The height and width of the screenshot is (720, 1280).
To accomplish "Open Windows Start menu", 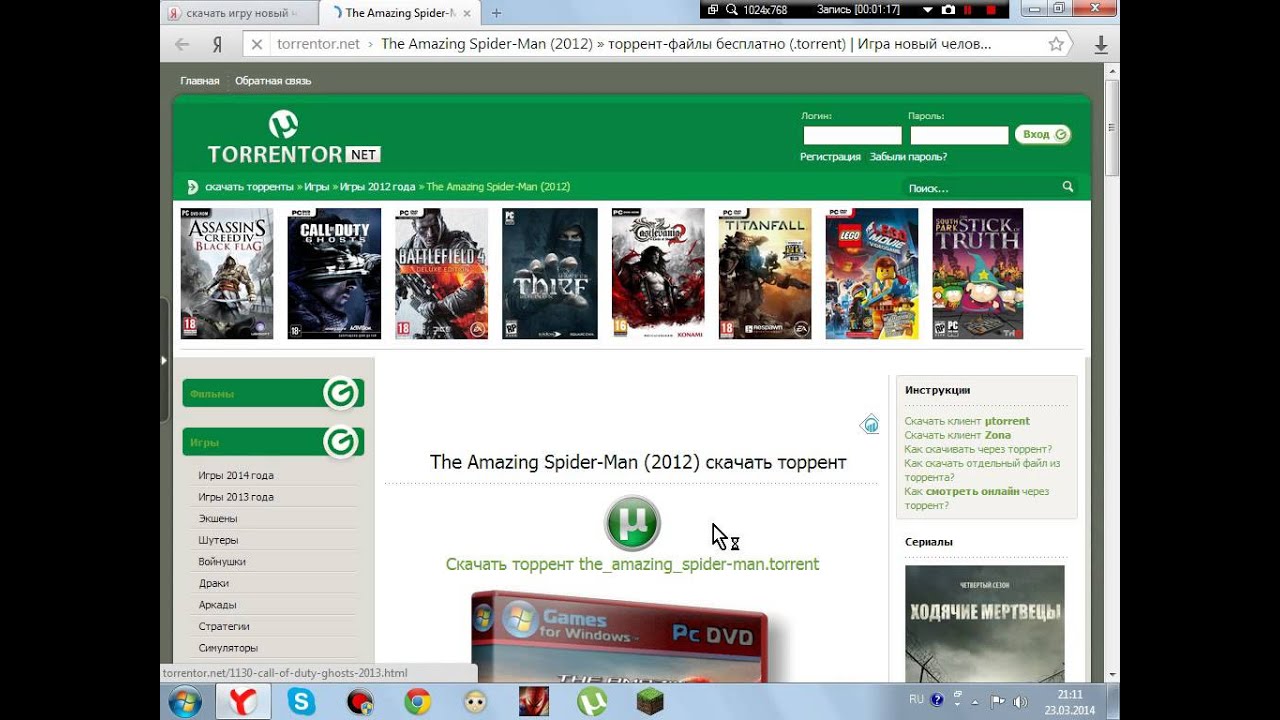I will pyautogui.click(x=185, y=702).
